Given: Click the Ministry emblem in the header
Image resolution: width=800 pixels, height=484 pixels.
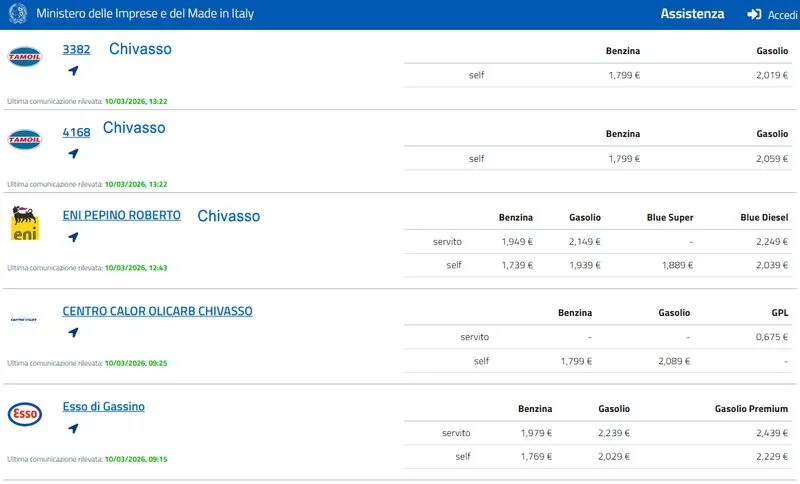Looking at the screenshot, I should pos(18,14).
